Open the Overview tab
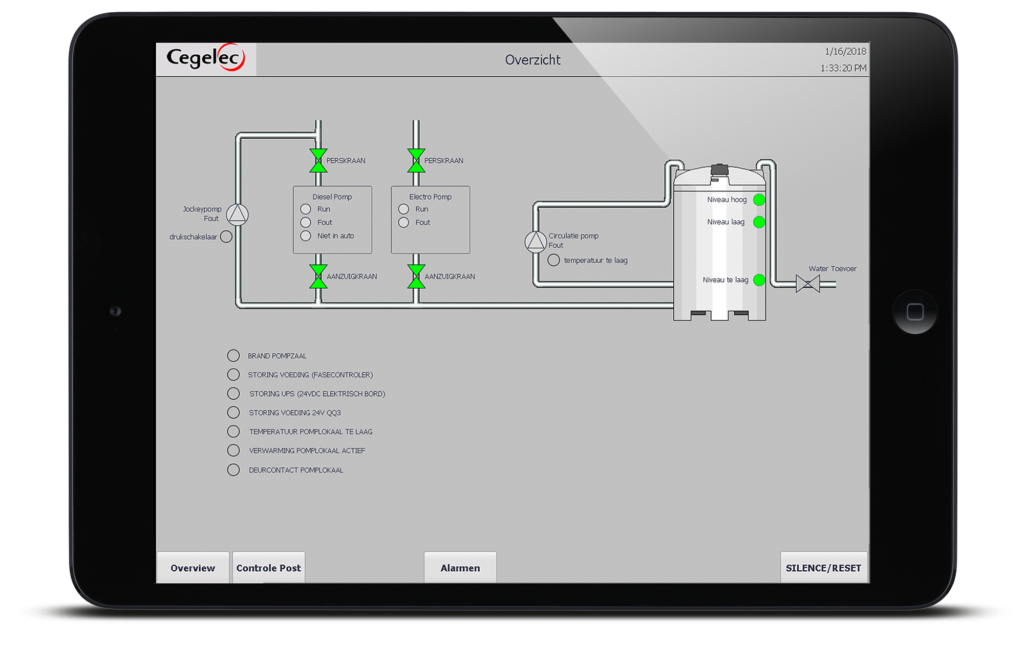 pyautogui.click(x=193, y=568)
